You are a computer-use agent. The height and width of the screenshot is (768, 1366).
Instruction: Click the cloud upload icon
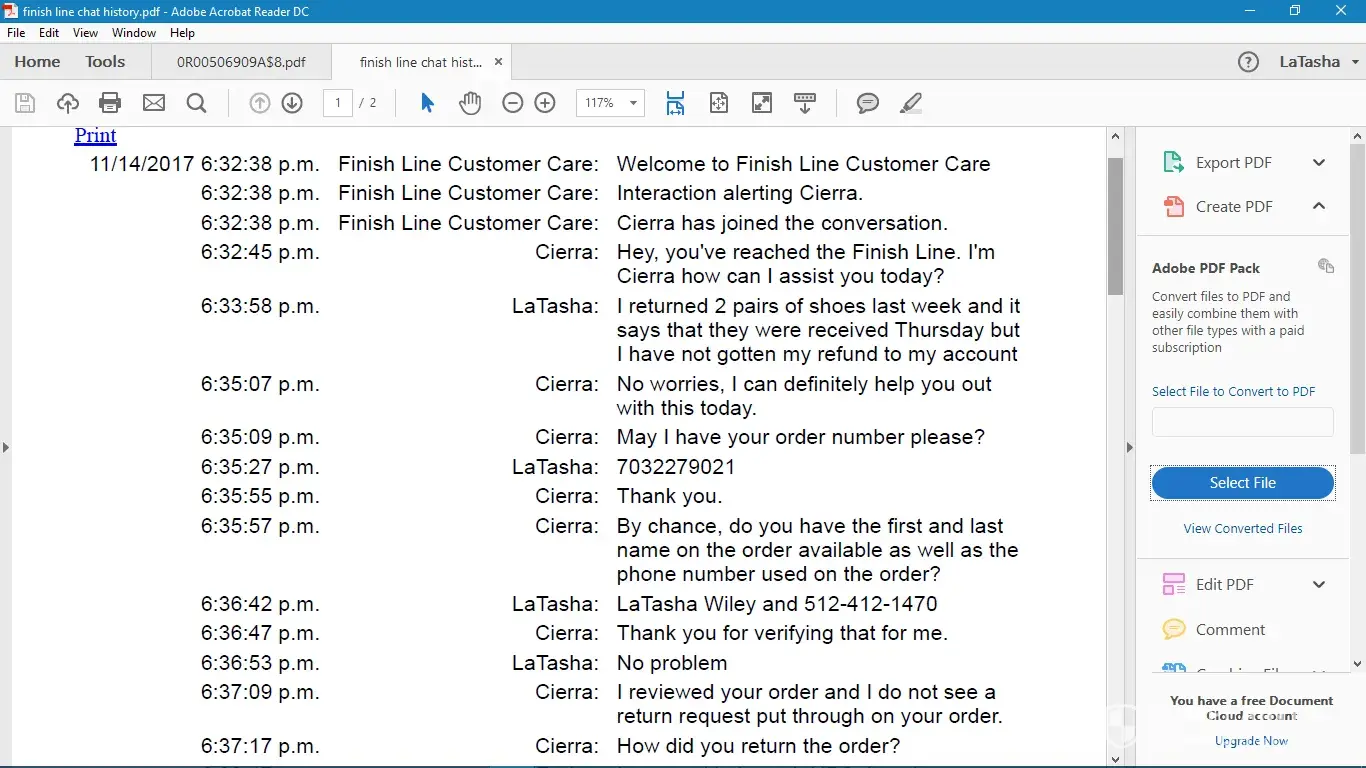pyautogui.click(x=68, y=103)
